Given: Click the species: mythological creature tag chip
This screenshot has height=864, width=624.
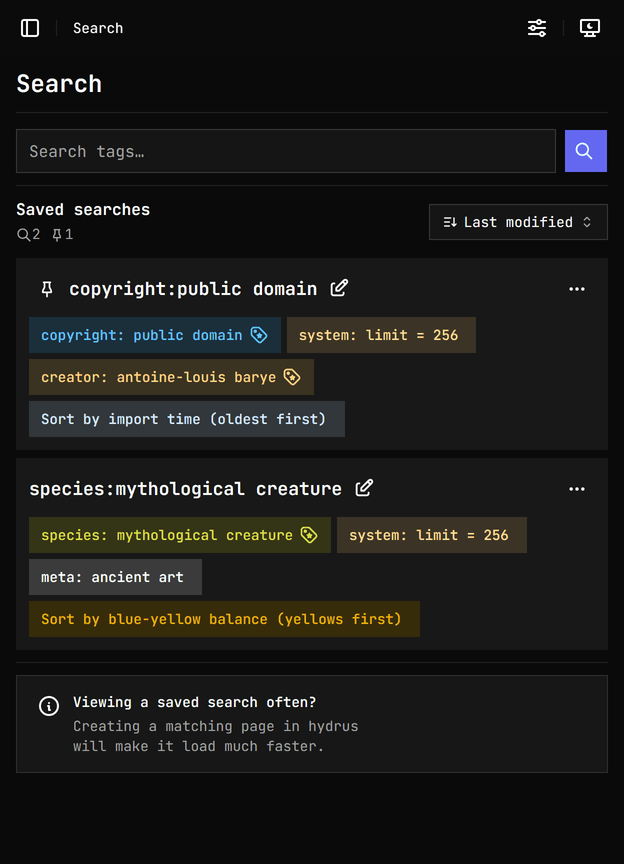Looking at the screenshot, I should pos(180,535).
